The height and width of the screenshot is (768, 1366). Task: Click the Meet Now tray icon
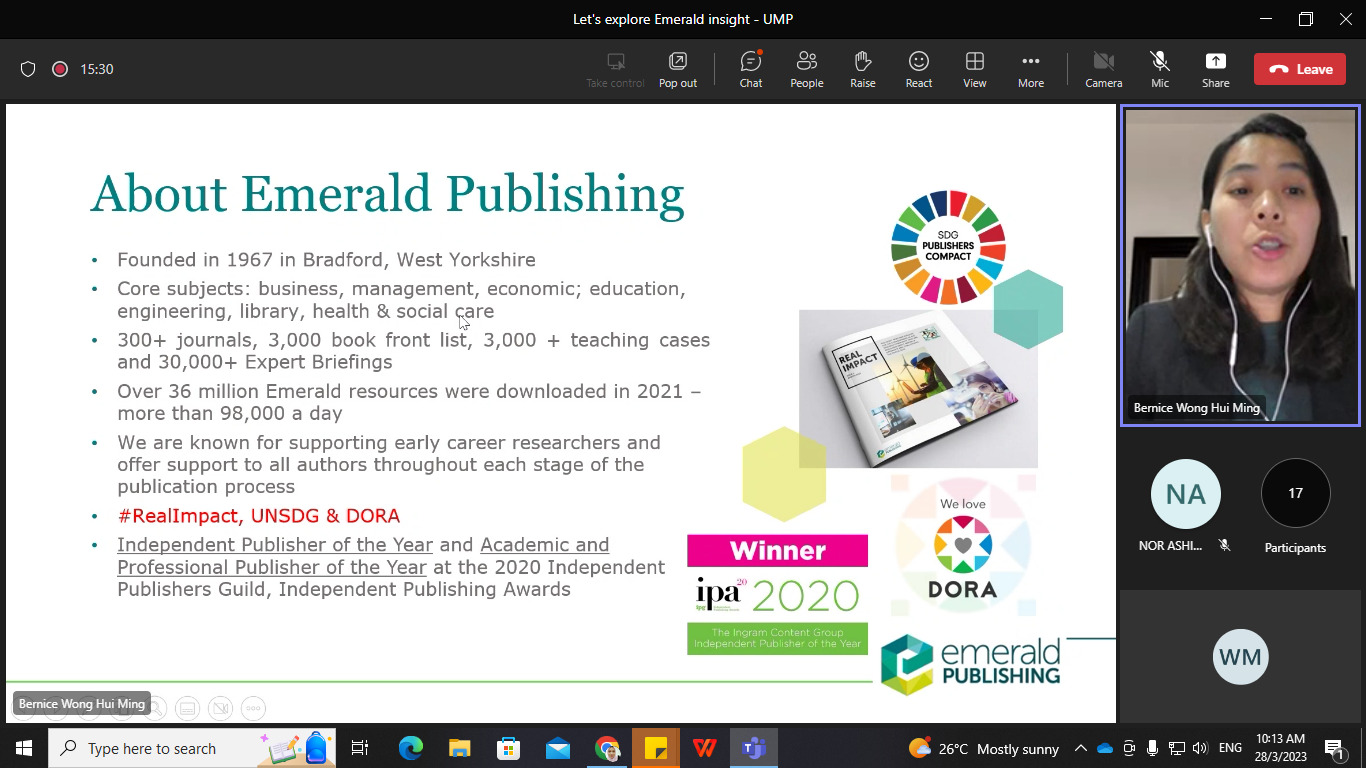click(x=1129, y=748)
